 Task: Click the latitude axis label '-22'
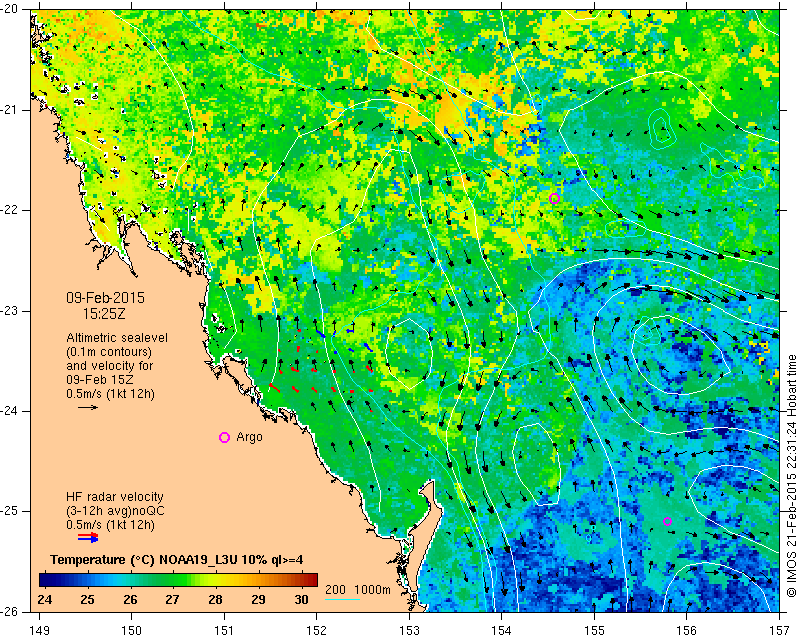[x=8, y=210]
